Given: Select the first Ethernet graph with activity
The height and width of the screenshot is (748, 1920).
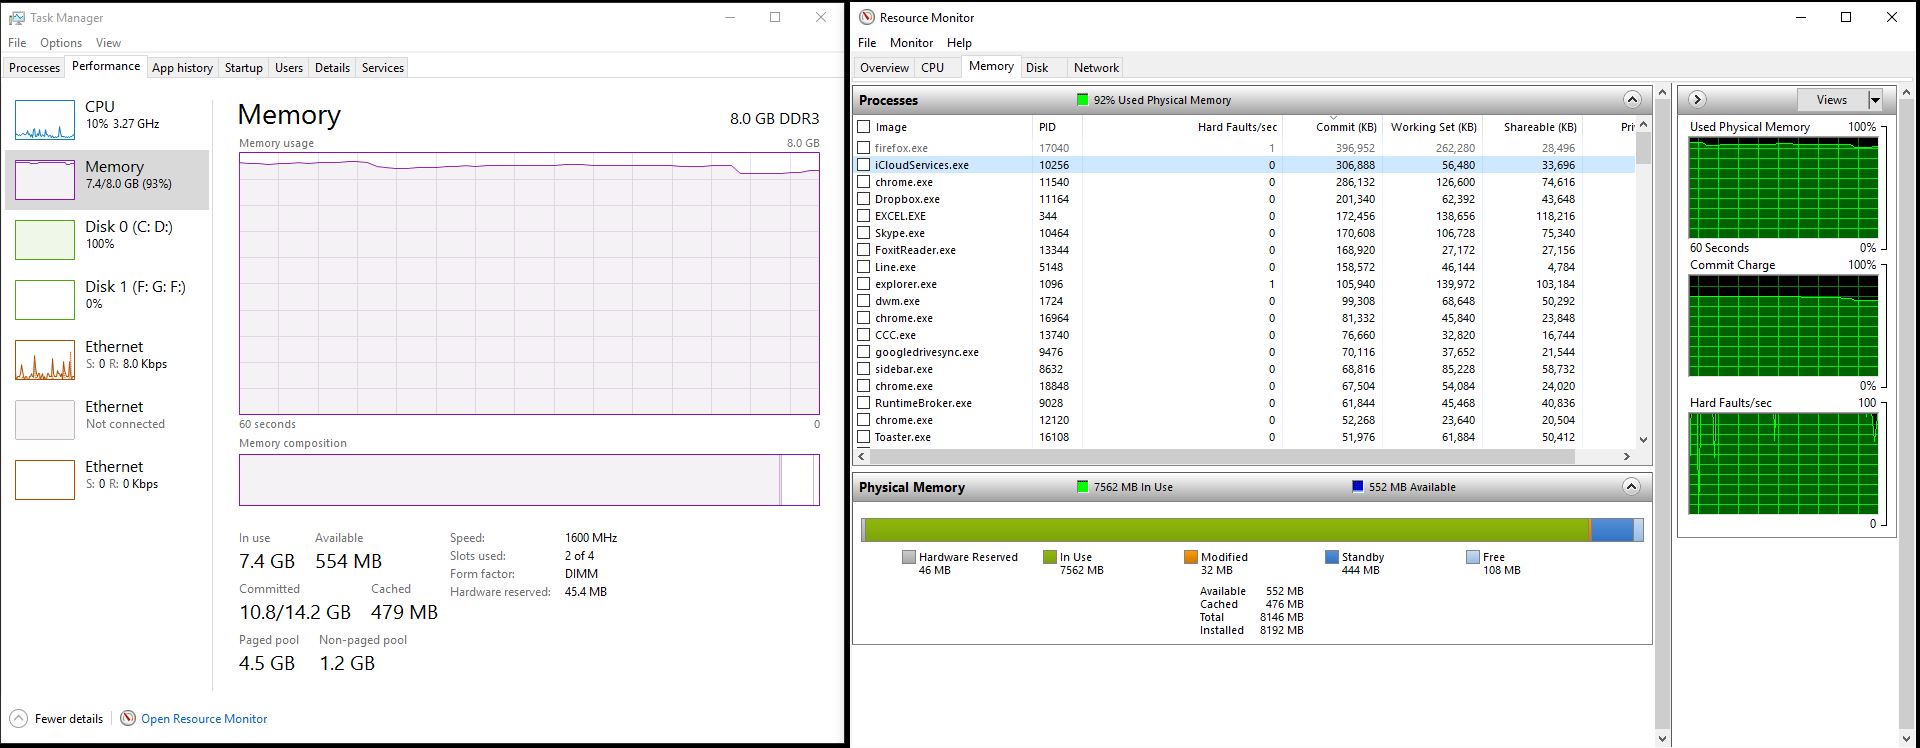Looking at the screenshot, I should [45, 360].
